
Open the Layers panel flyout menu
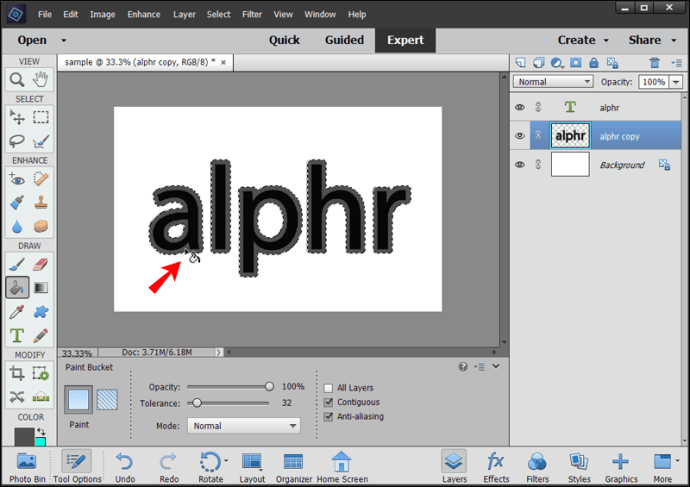coord(676,63)
